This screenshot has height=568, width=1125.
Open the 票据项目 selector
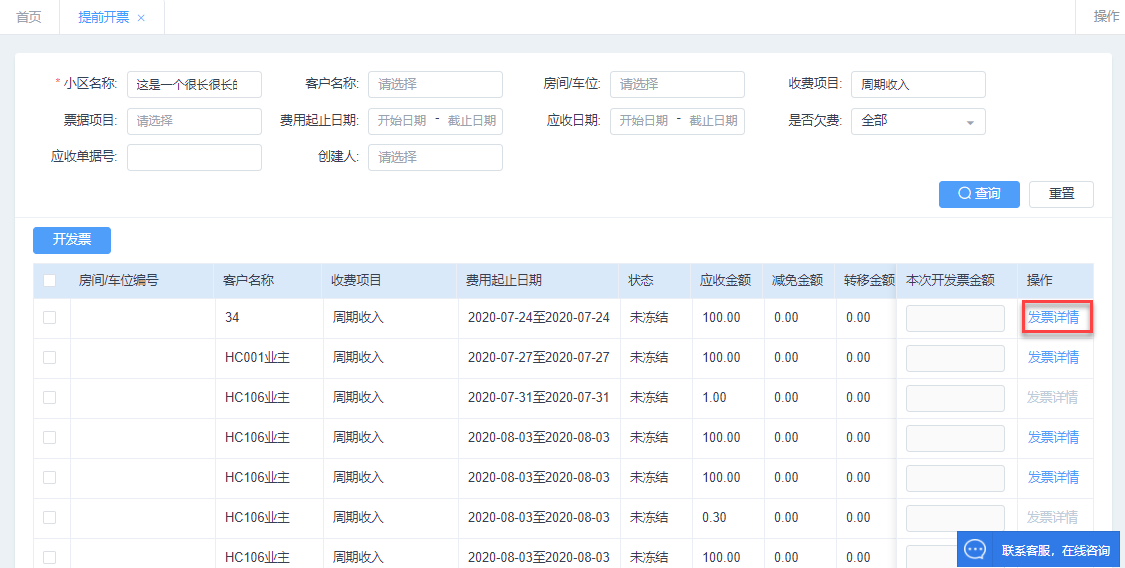[x=194, y=121]
